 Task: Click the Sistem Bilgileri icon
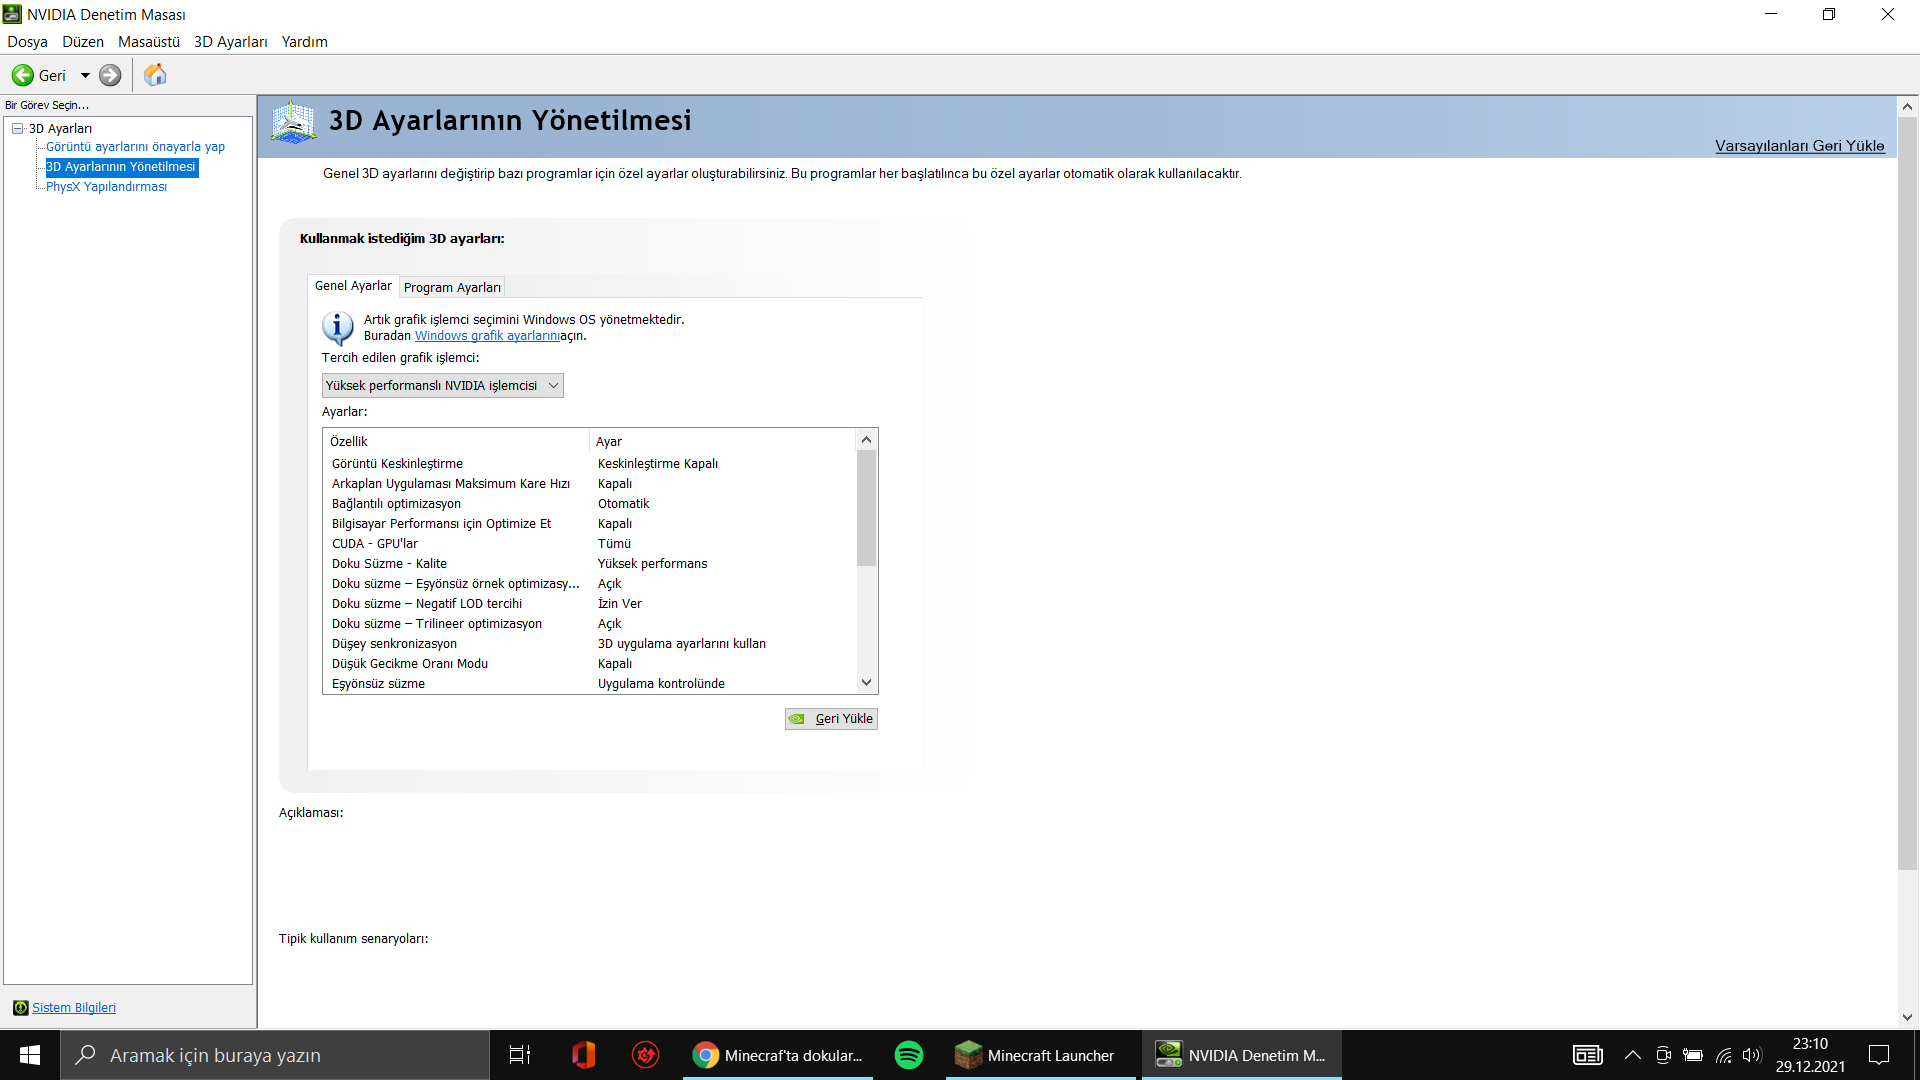pos(20,1007)
